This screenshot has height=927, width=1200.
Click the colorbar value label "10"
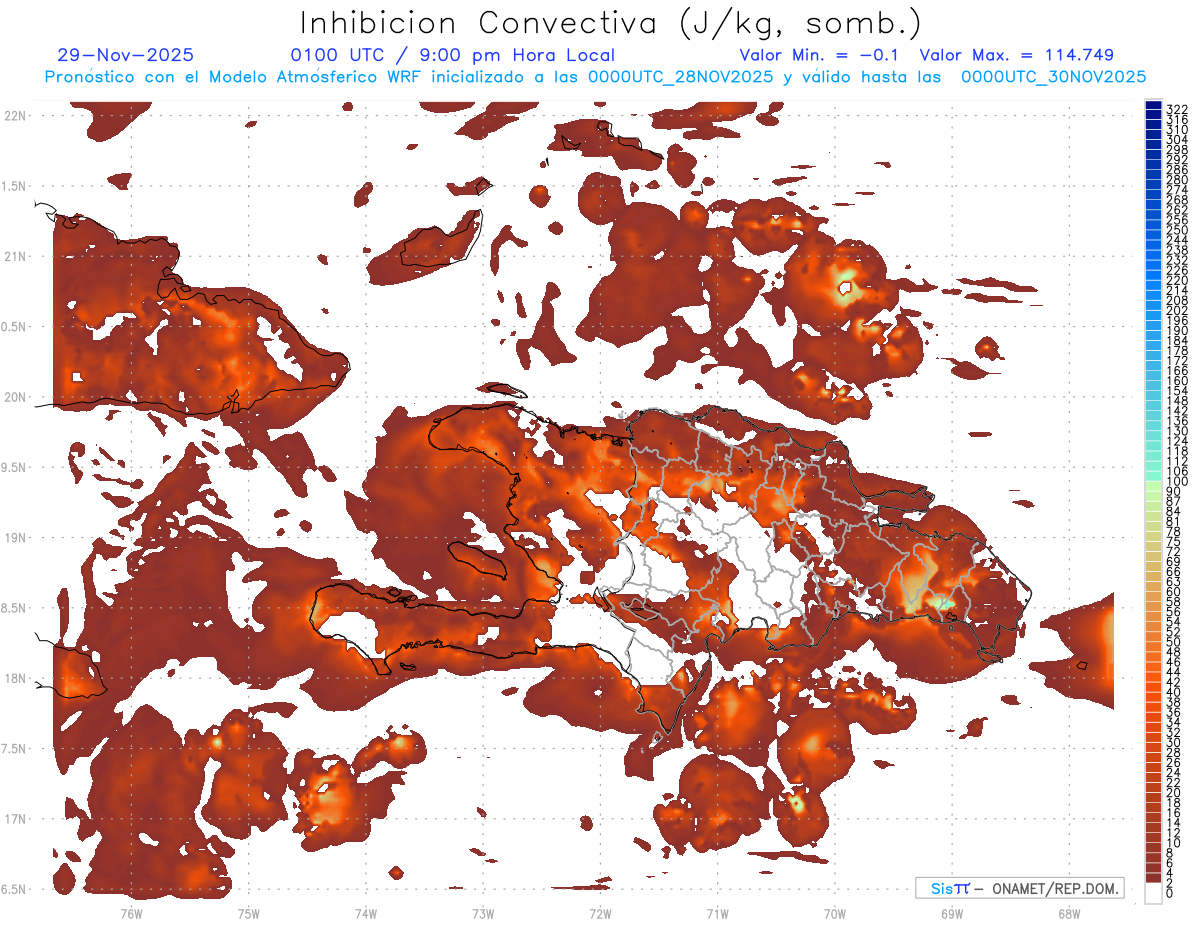(1173, 843)
